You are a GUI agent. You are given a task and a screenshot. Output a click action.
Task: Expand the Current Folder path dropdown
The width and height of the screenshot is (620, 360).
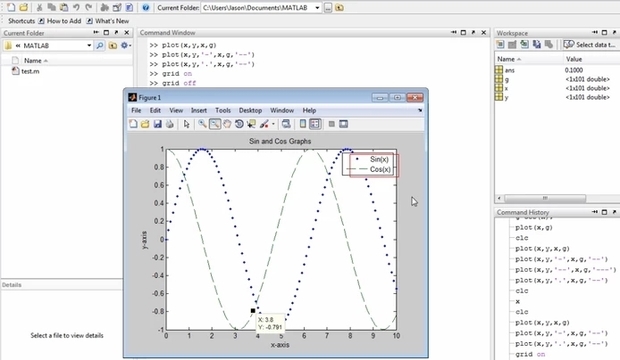317,8
